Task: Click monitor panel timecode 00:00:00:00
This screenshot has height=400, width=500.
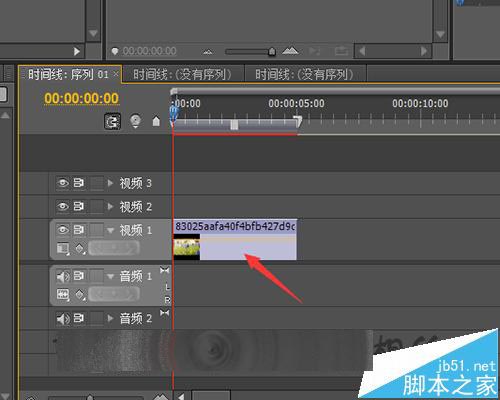Action: pos(149,51)
